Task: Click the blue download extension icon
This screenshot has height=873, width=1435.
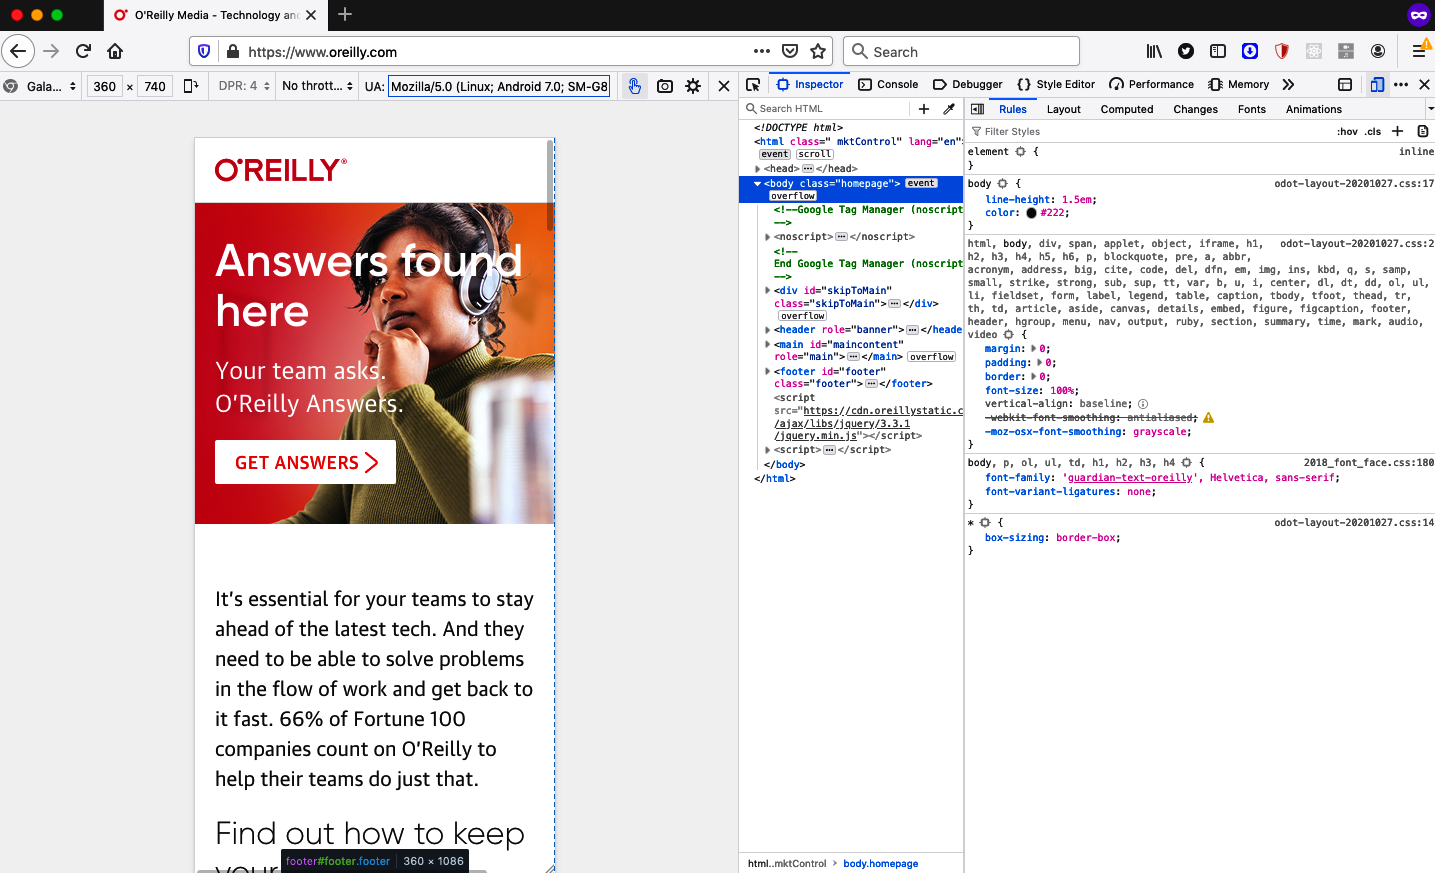Action: (x=1250, y=51)
